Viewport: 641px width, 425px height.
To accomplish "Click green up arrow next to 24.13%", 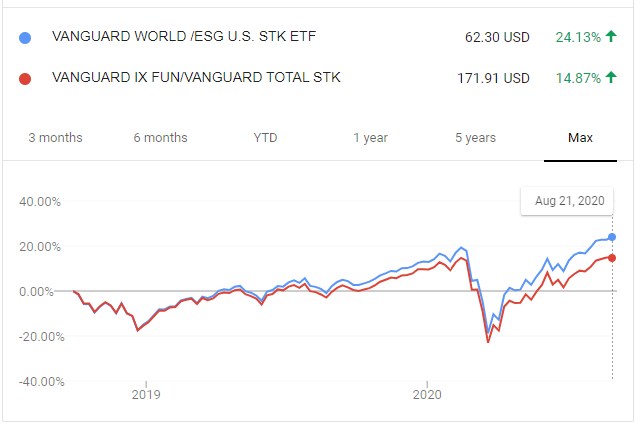I will tap(611, 38).
